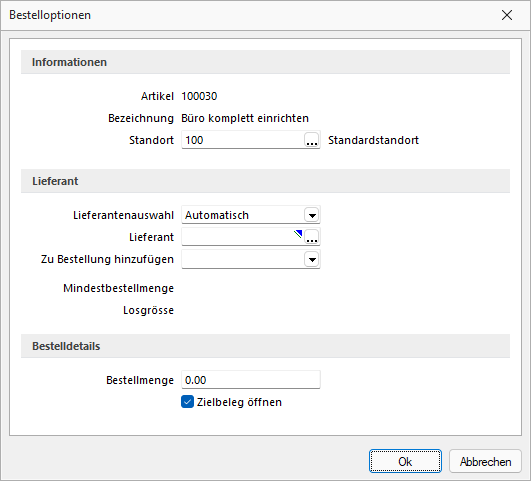Expand the Zu Bestellung hinzufügen dropdown arrow
Image resolution: width=531 pixels, height=481 pixels.
pos(312,259)
